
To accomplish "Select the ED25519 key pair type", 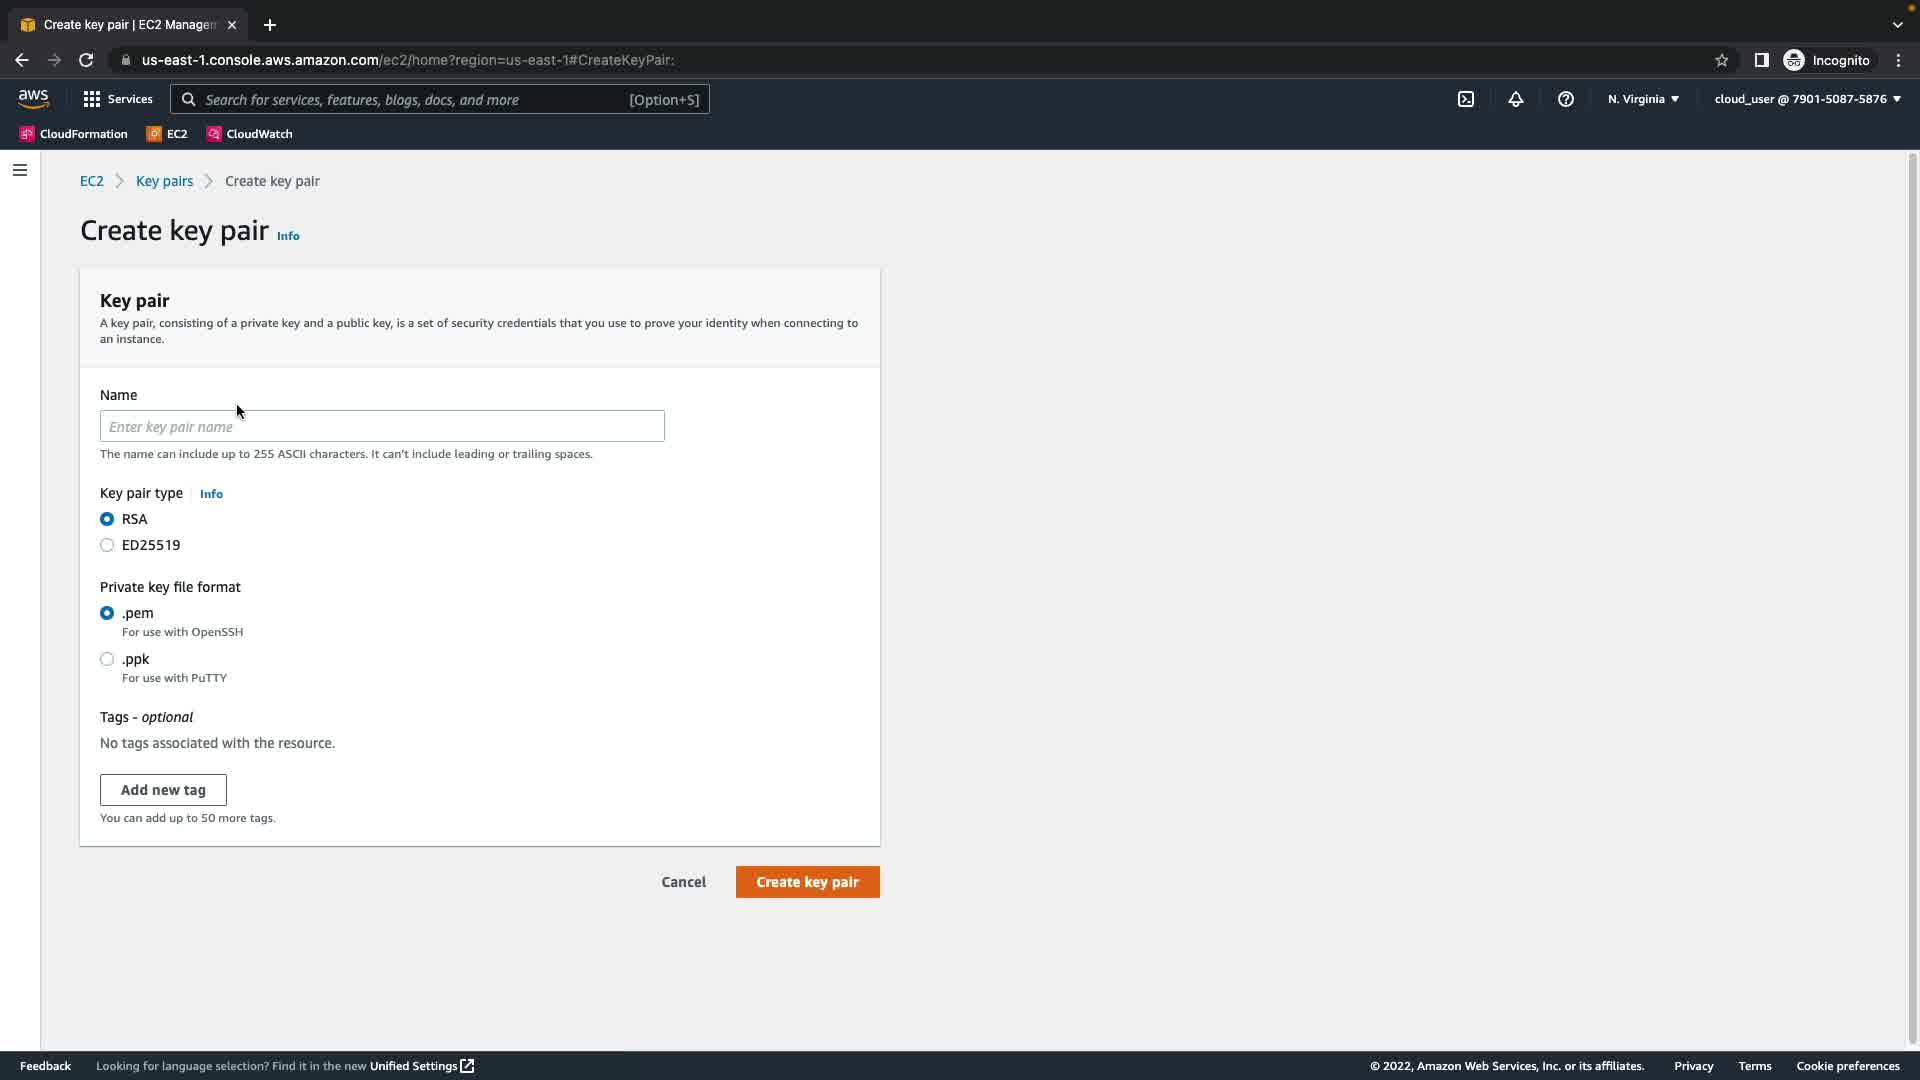I will (107, 545).
